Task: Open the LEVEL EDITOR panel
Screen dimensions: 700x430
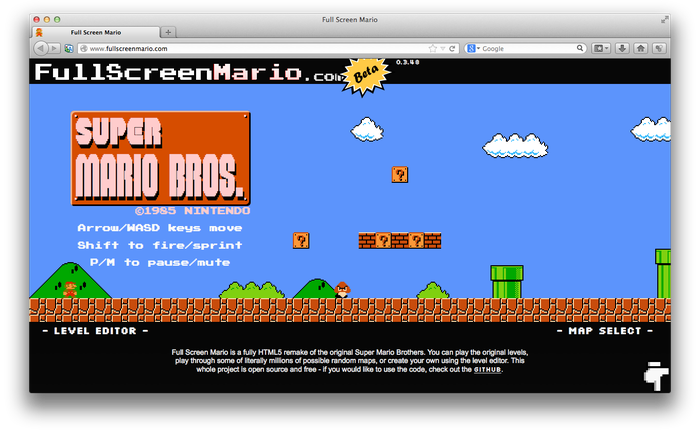Action: pyautogui.click(x=96, y=331)
